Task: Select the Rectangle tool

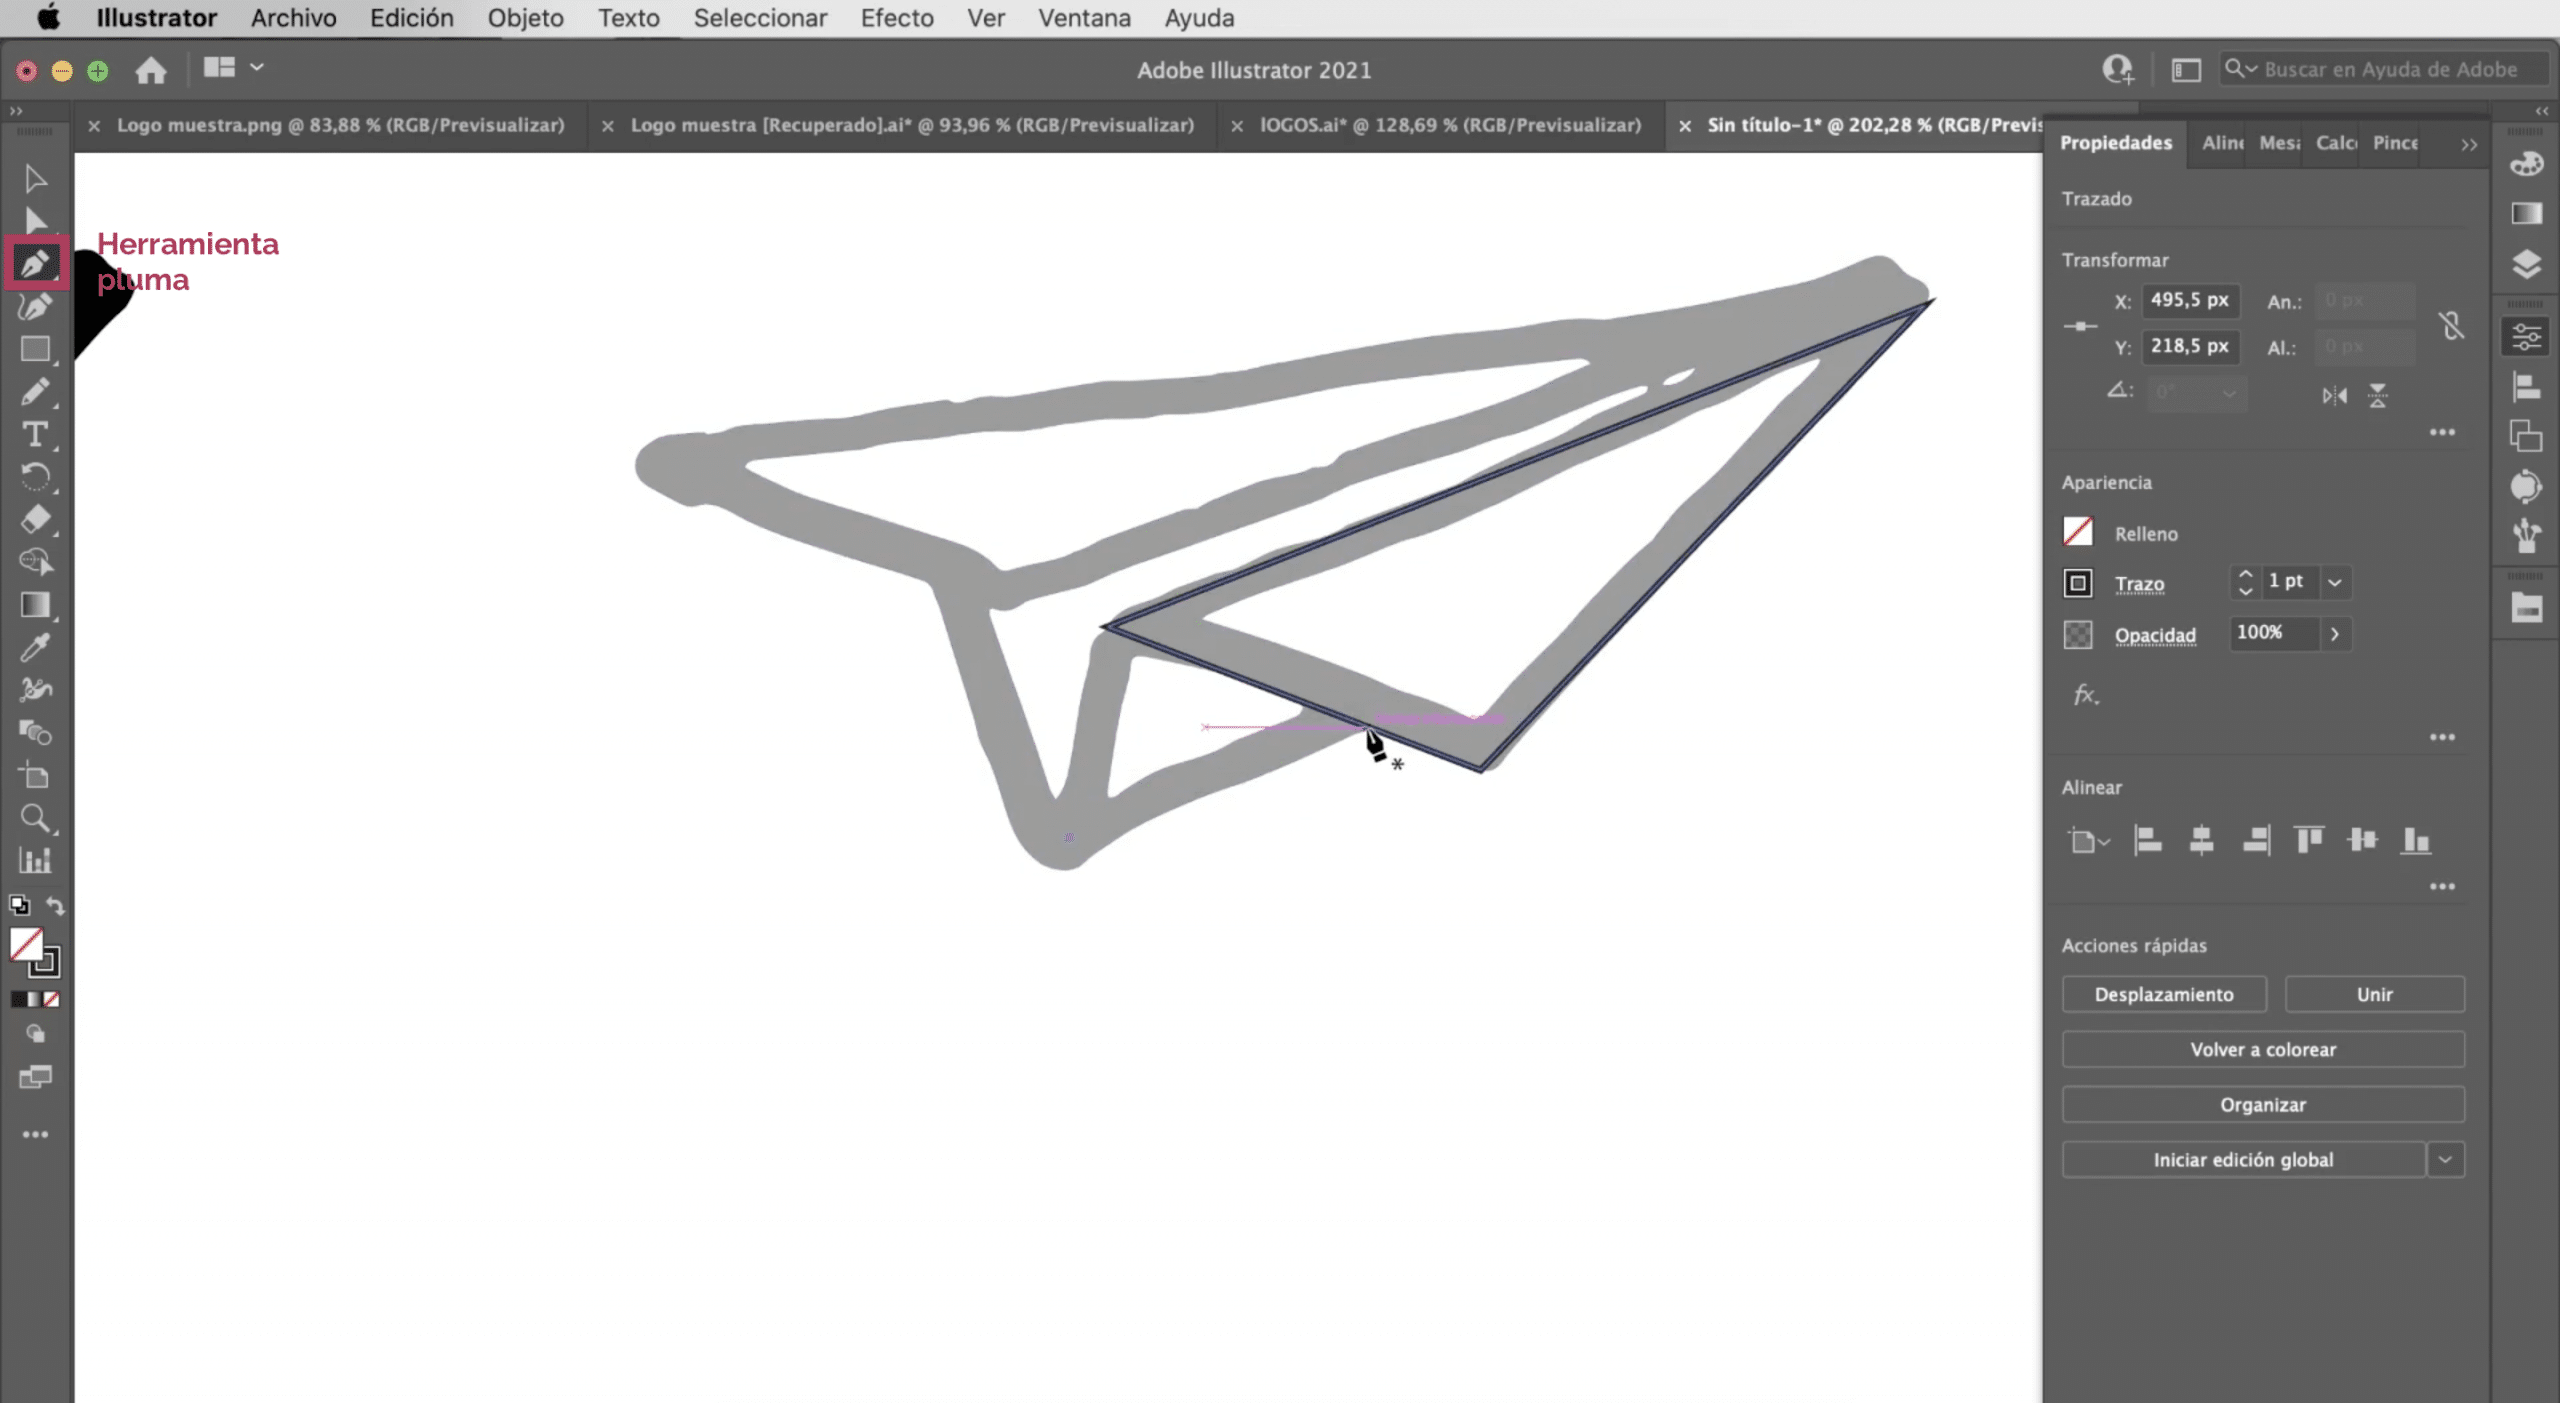Action: click(35, 349)
